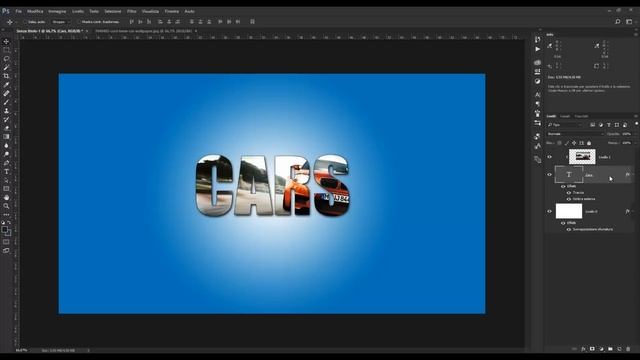Click add layer style fx icon at panel bottom
Screen dimensions: 640x360
pyautogui.click(x=583, y=349)
